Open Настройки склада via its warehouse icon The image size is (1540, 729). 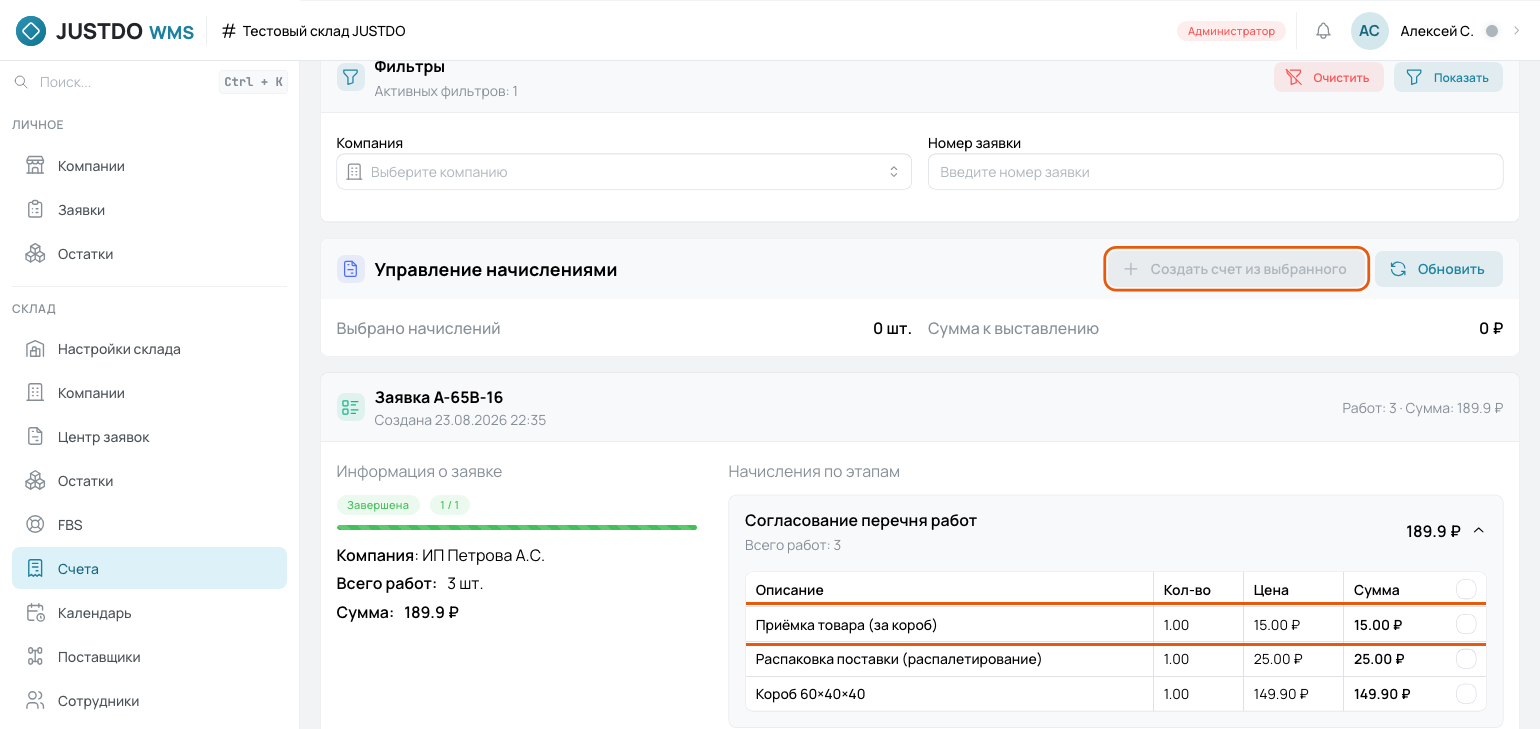pyautogui.click(x=35, y=349)
